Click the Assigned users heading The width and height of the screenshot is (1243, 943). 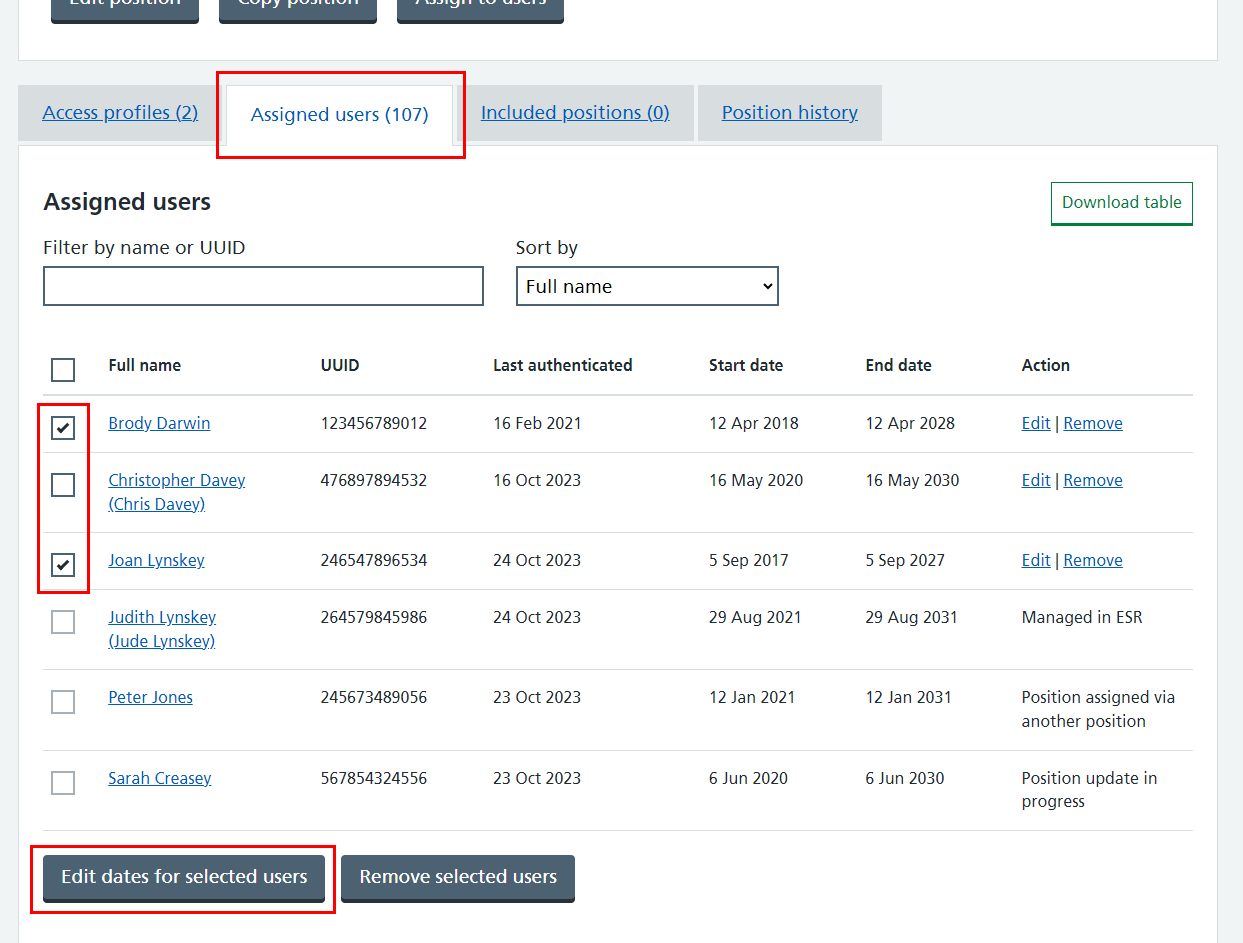coord(127,202)
